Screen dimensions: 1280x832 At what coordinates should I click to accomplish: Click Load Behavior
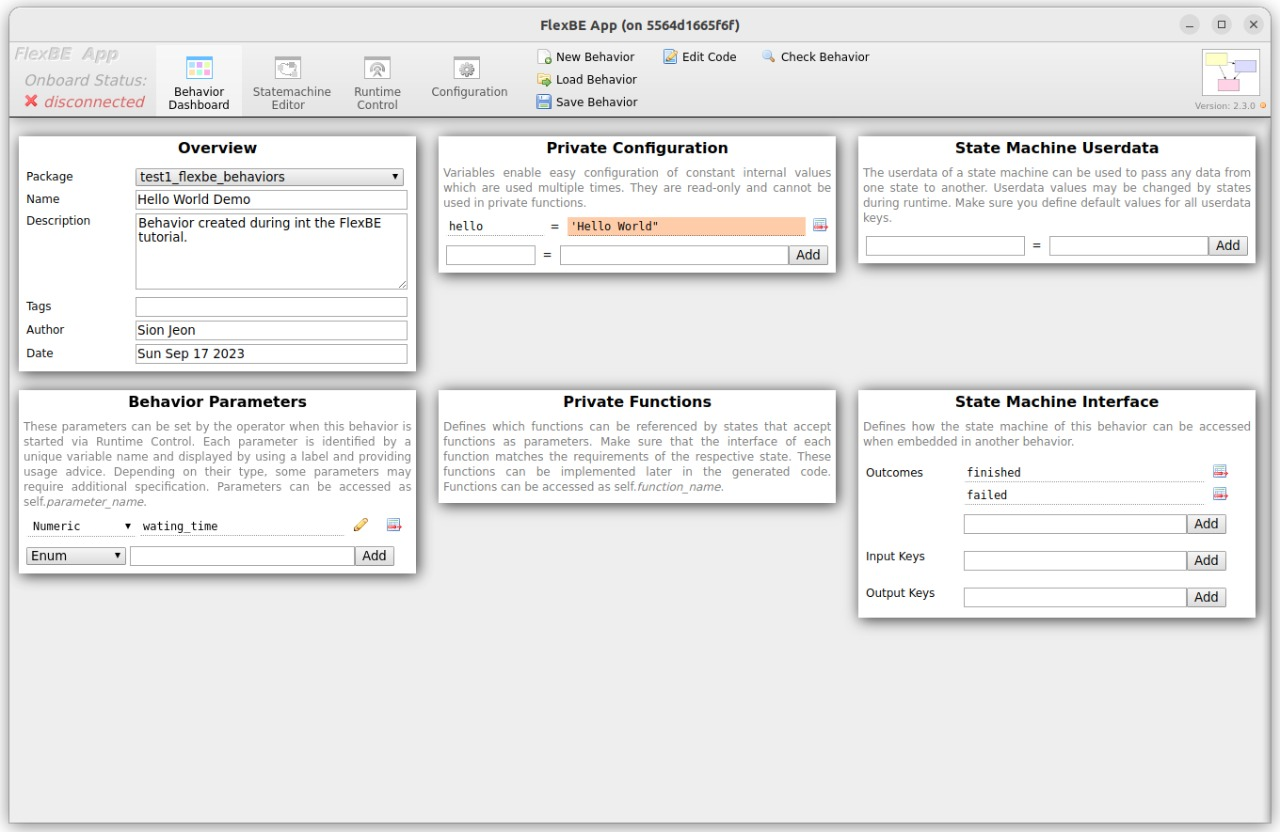pyautogui.click(x=587, y=79)
